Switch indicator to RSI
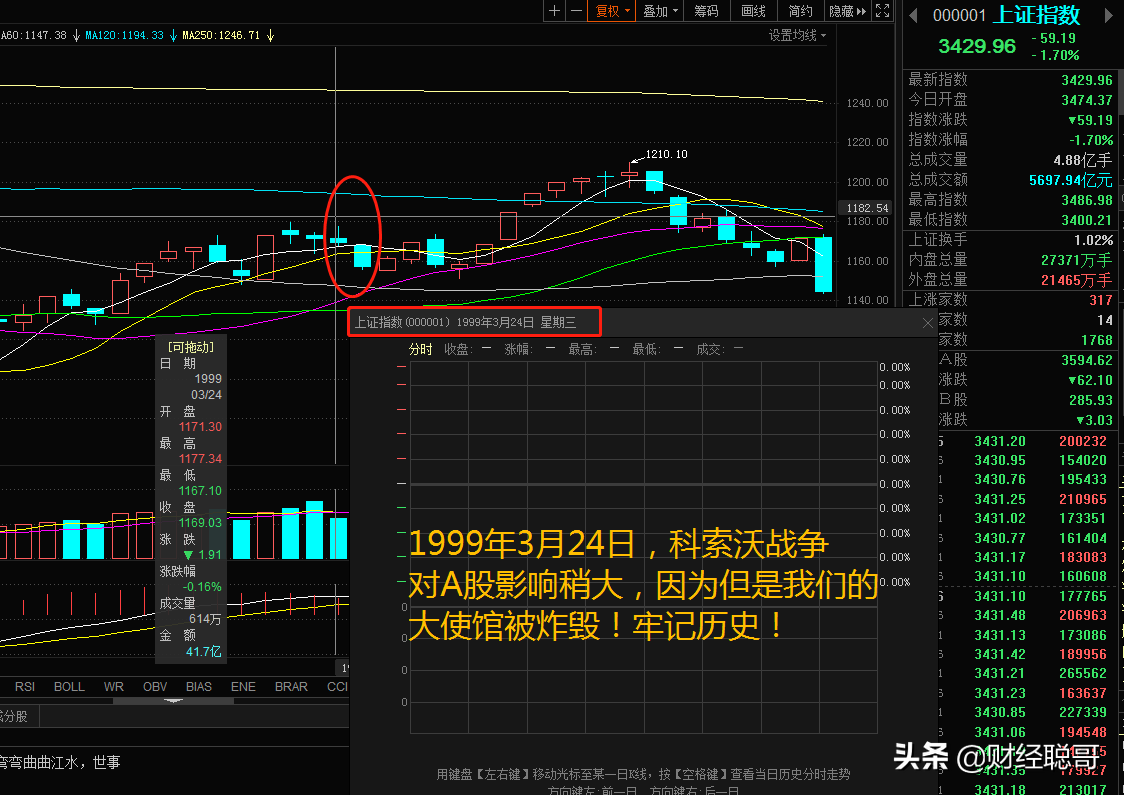Image resolution: width=1124 pixels, height=795 pixels. pyautogui.click(x=25, y=686)
